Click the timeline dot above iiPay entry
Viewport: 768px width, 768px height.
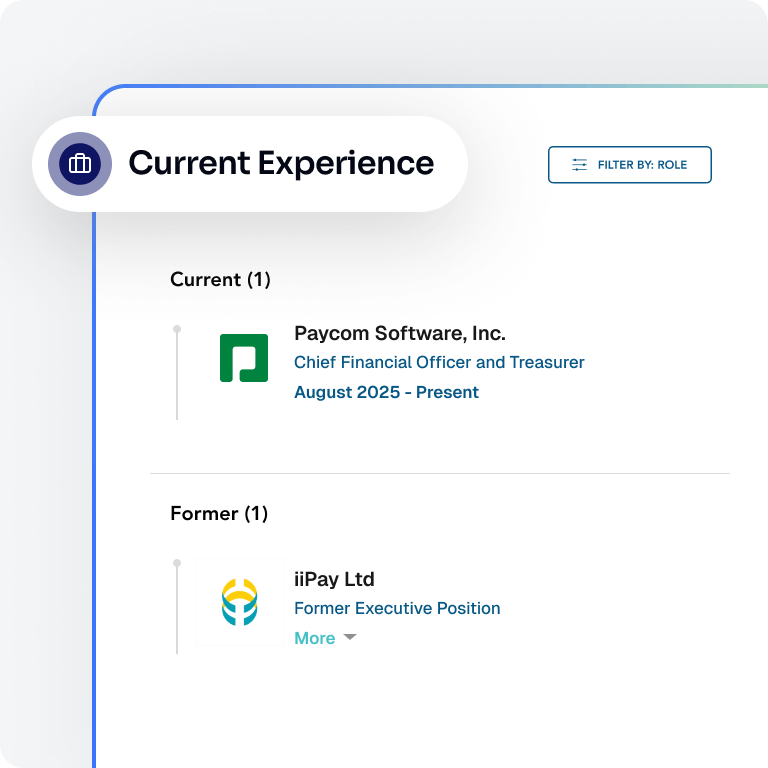click(177, 563)
